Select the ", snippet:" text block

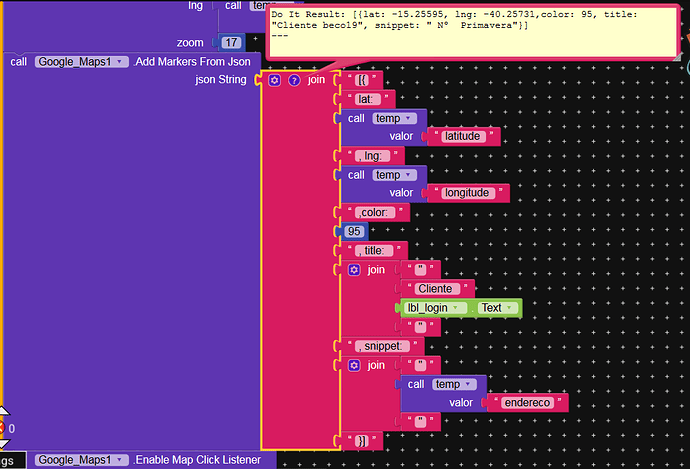click(x=382, y=346)
